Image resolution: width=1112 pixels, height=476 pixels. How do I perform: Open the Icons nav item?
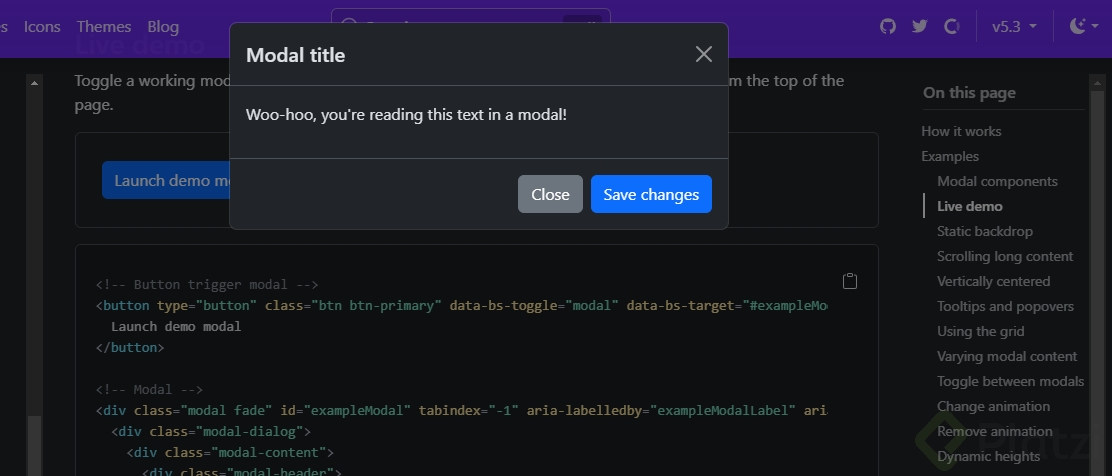pyautogui.click(x=42, y=27)
